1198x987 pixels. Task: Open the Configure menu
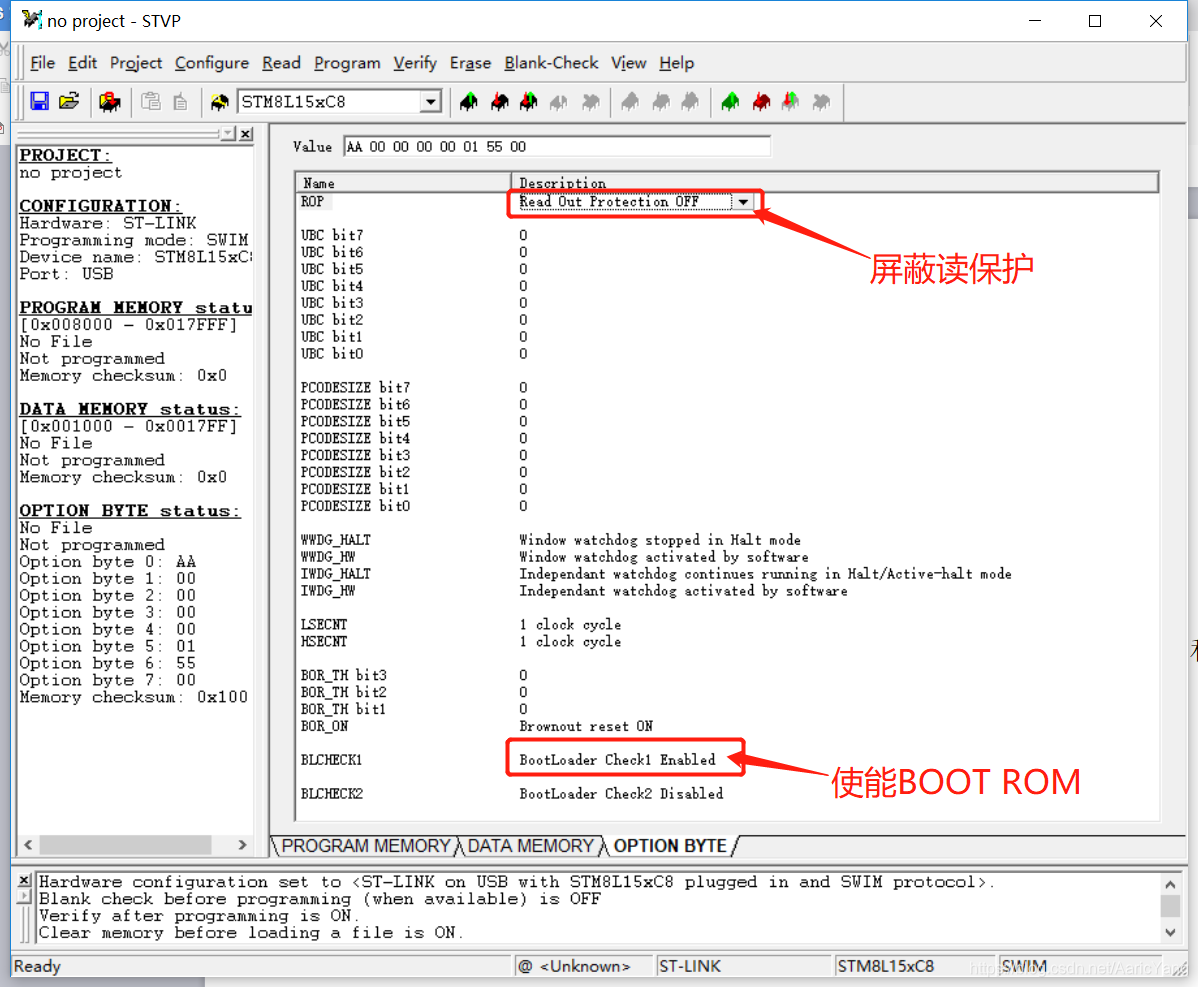212,63
